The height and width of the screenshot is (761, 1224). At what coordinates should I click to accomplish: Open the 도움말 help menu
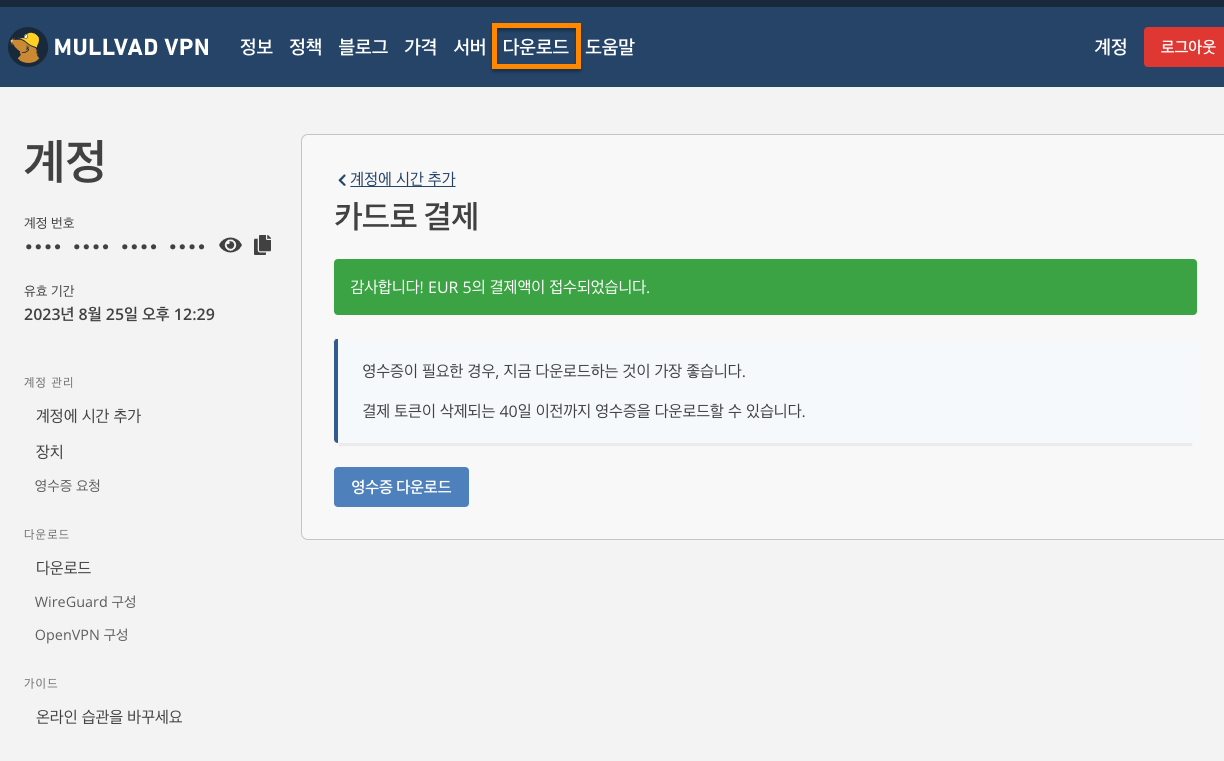coord(609,47)
